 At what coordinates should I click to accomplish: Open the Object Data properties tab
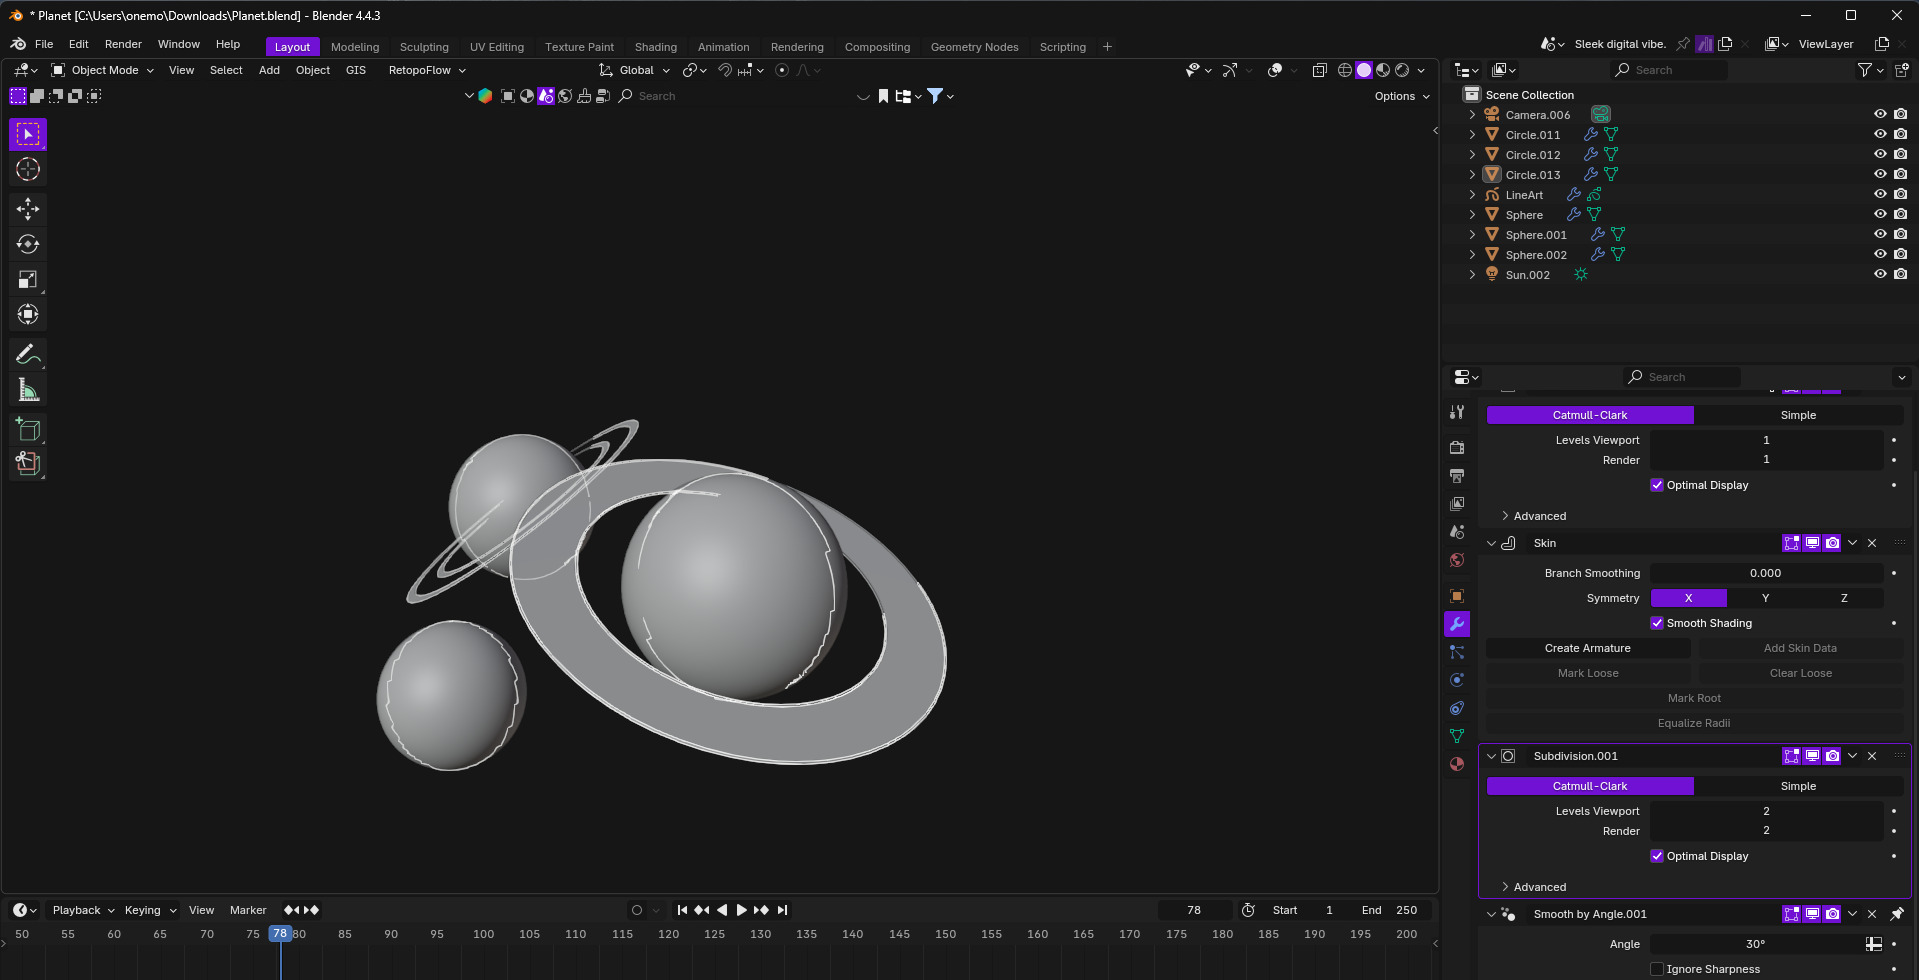[1457, 736]
